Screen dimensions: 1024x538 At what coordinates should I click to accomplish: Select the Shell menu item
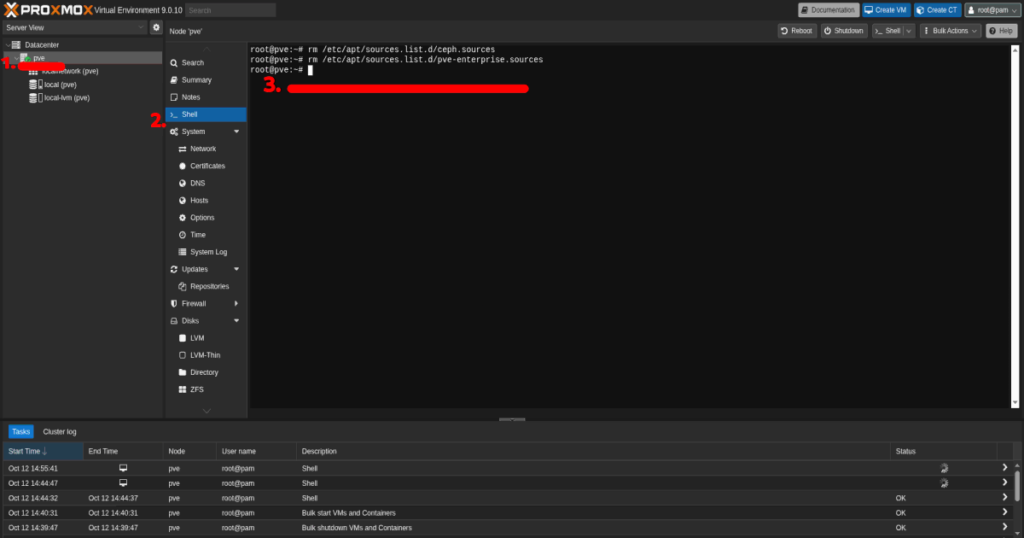(190, 115)
